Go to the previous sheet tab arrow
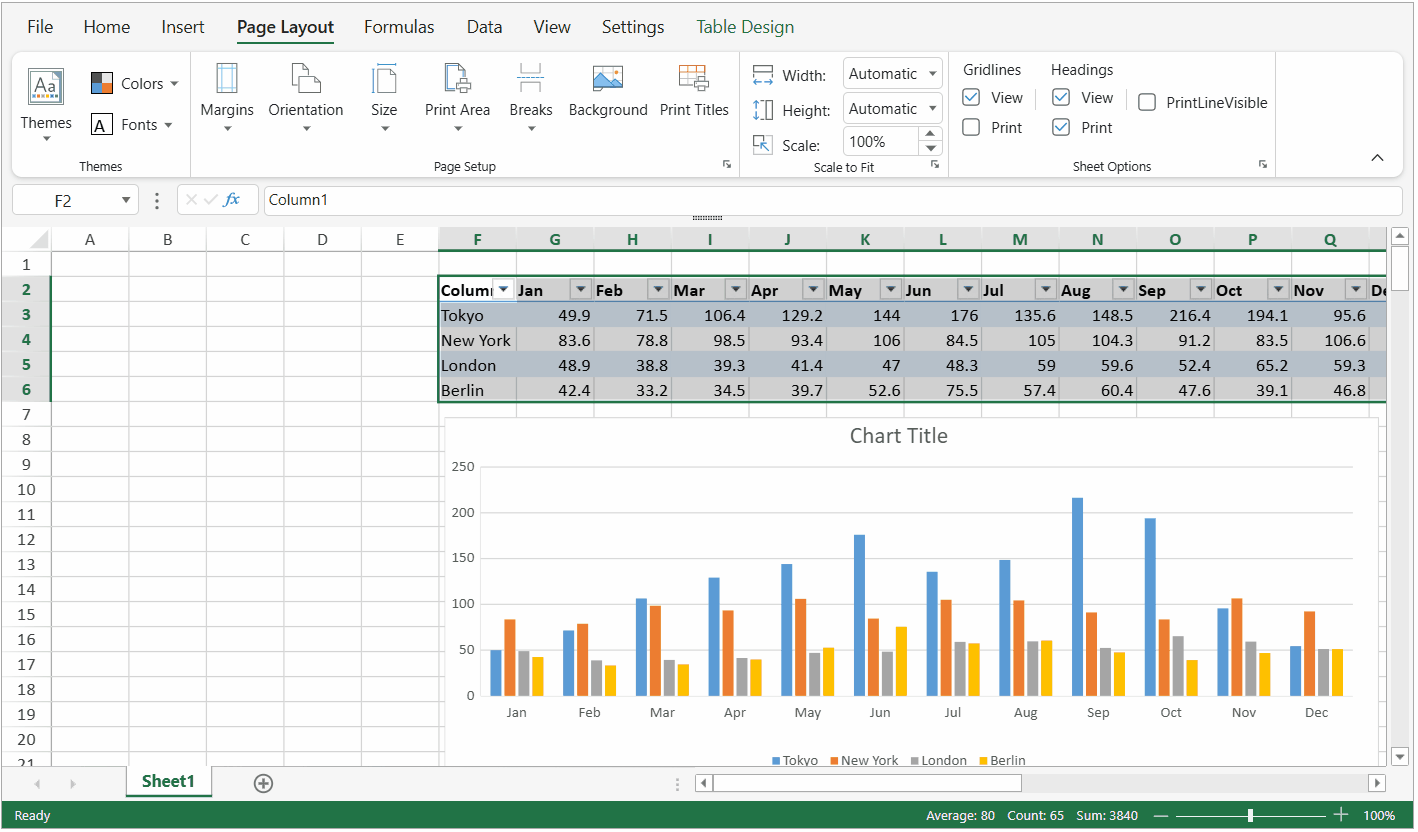This screenshot has width=1418, height=832. tap(38, 784)
